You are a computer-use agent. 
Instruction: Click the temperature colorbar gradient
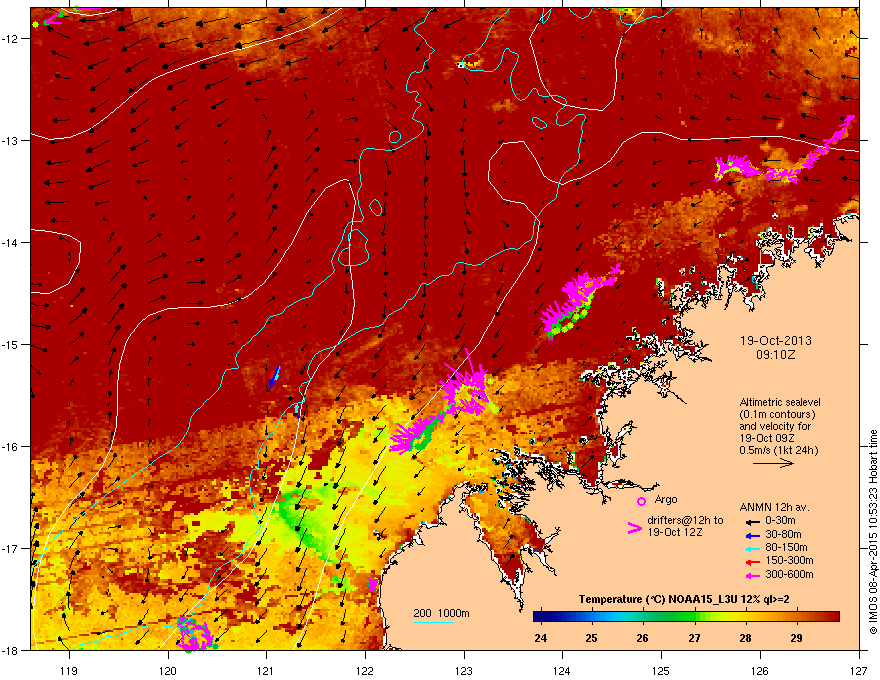click(686, 617)
